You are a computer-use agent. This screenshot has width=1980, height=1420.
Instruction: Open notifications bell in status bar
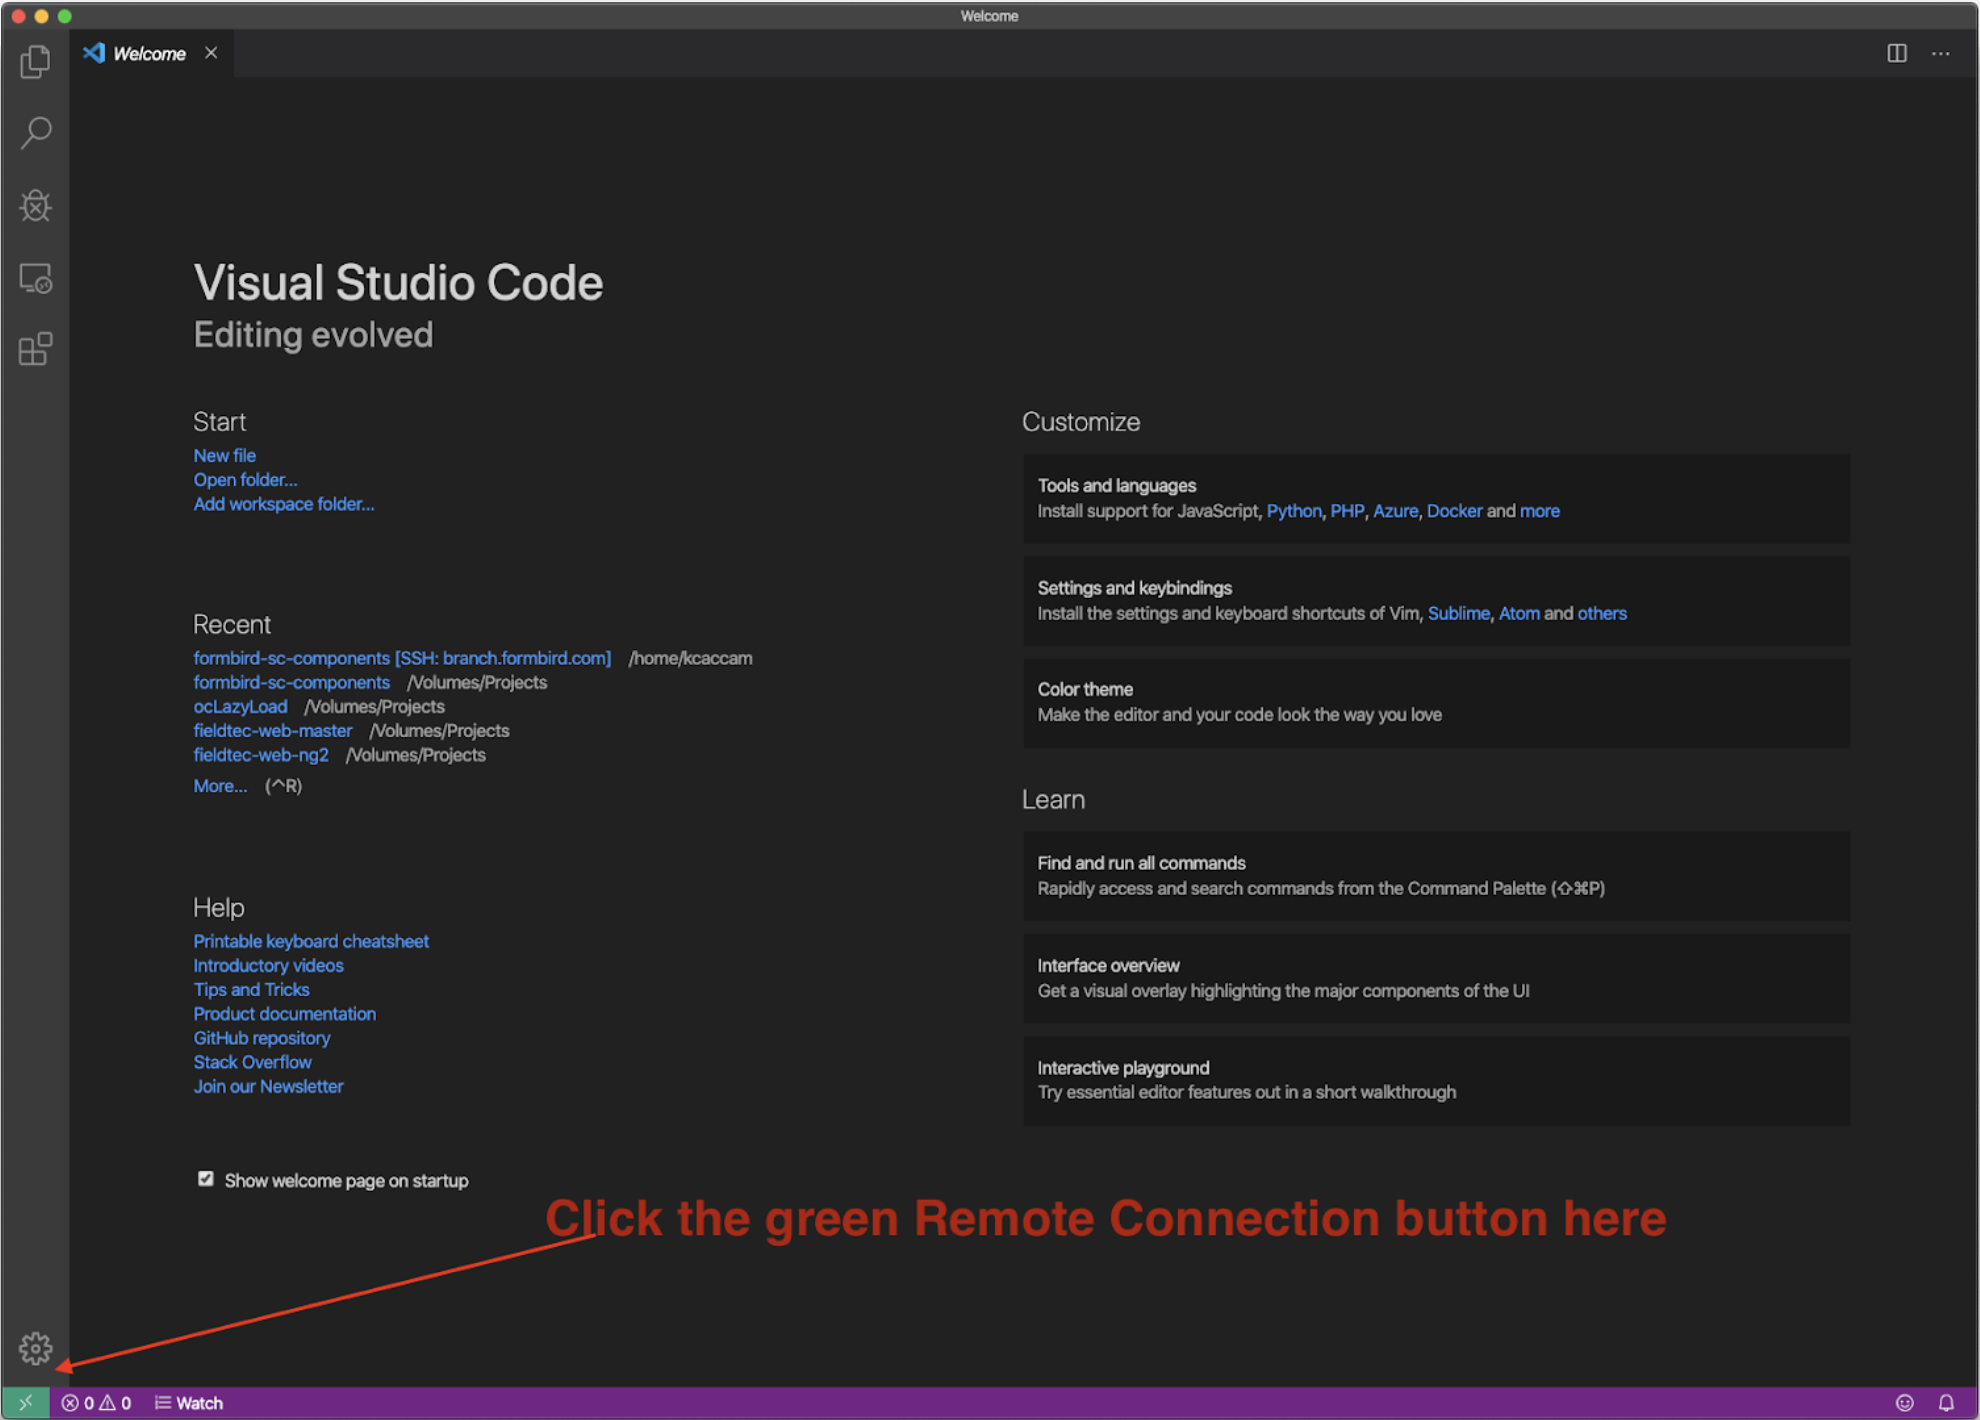(x=1946, y=1403)
